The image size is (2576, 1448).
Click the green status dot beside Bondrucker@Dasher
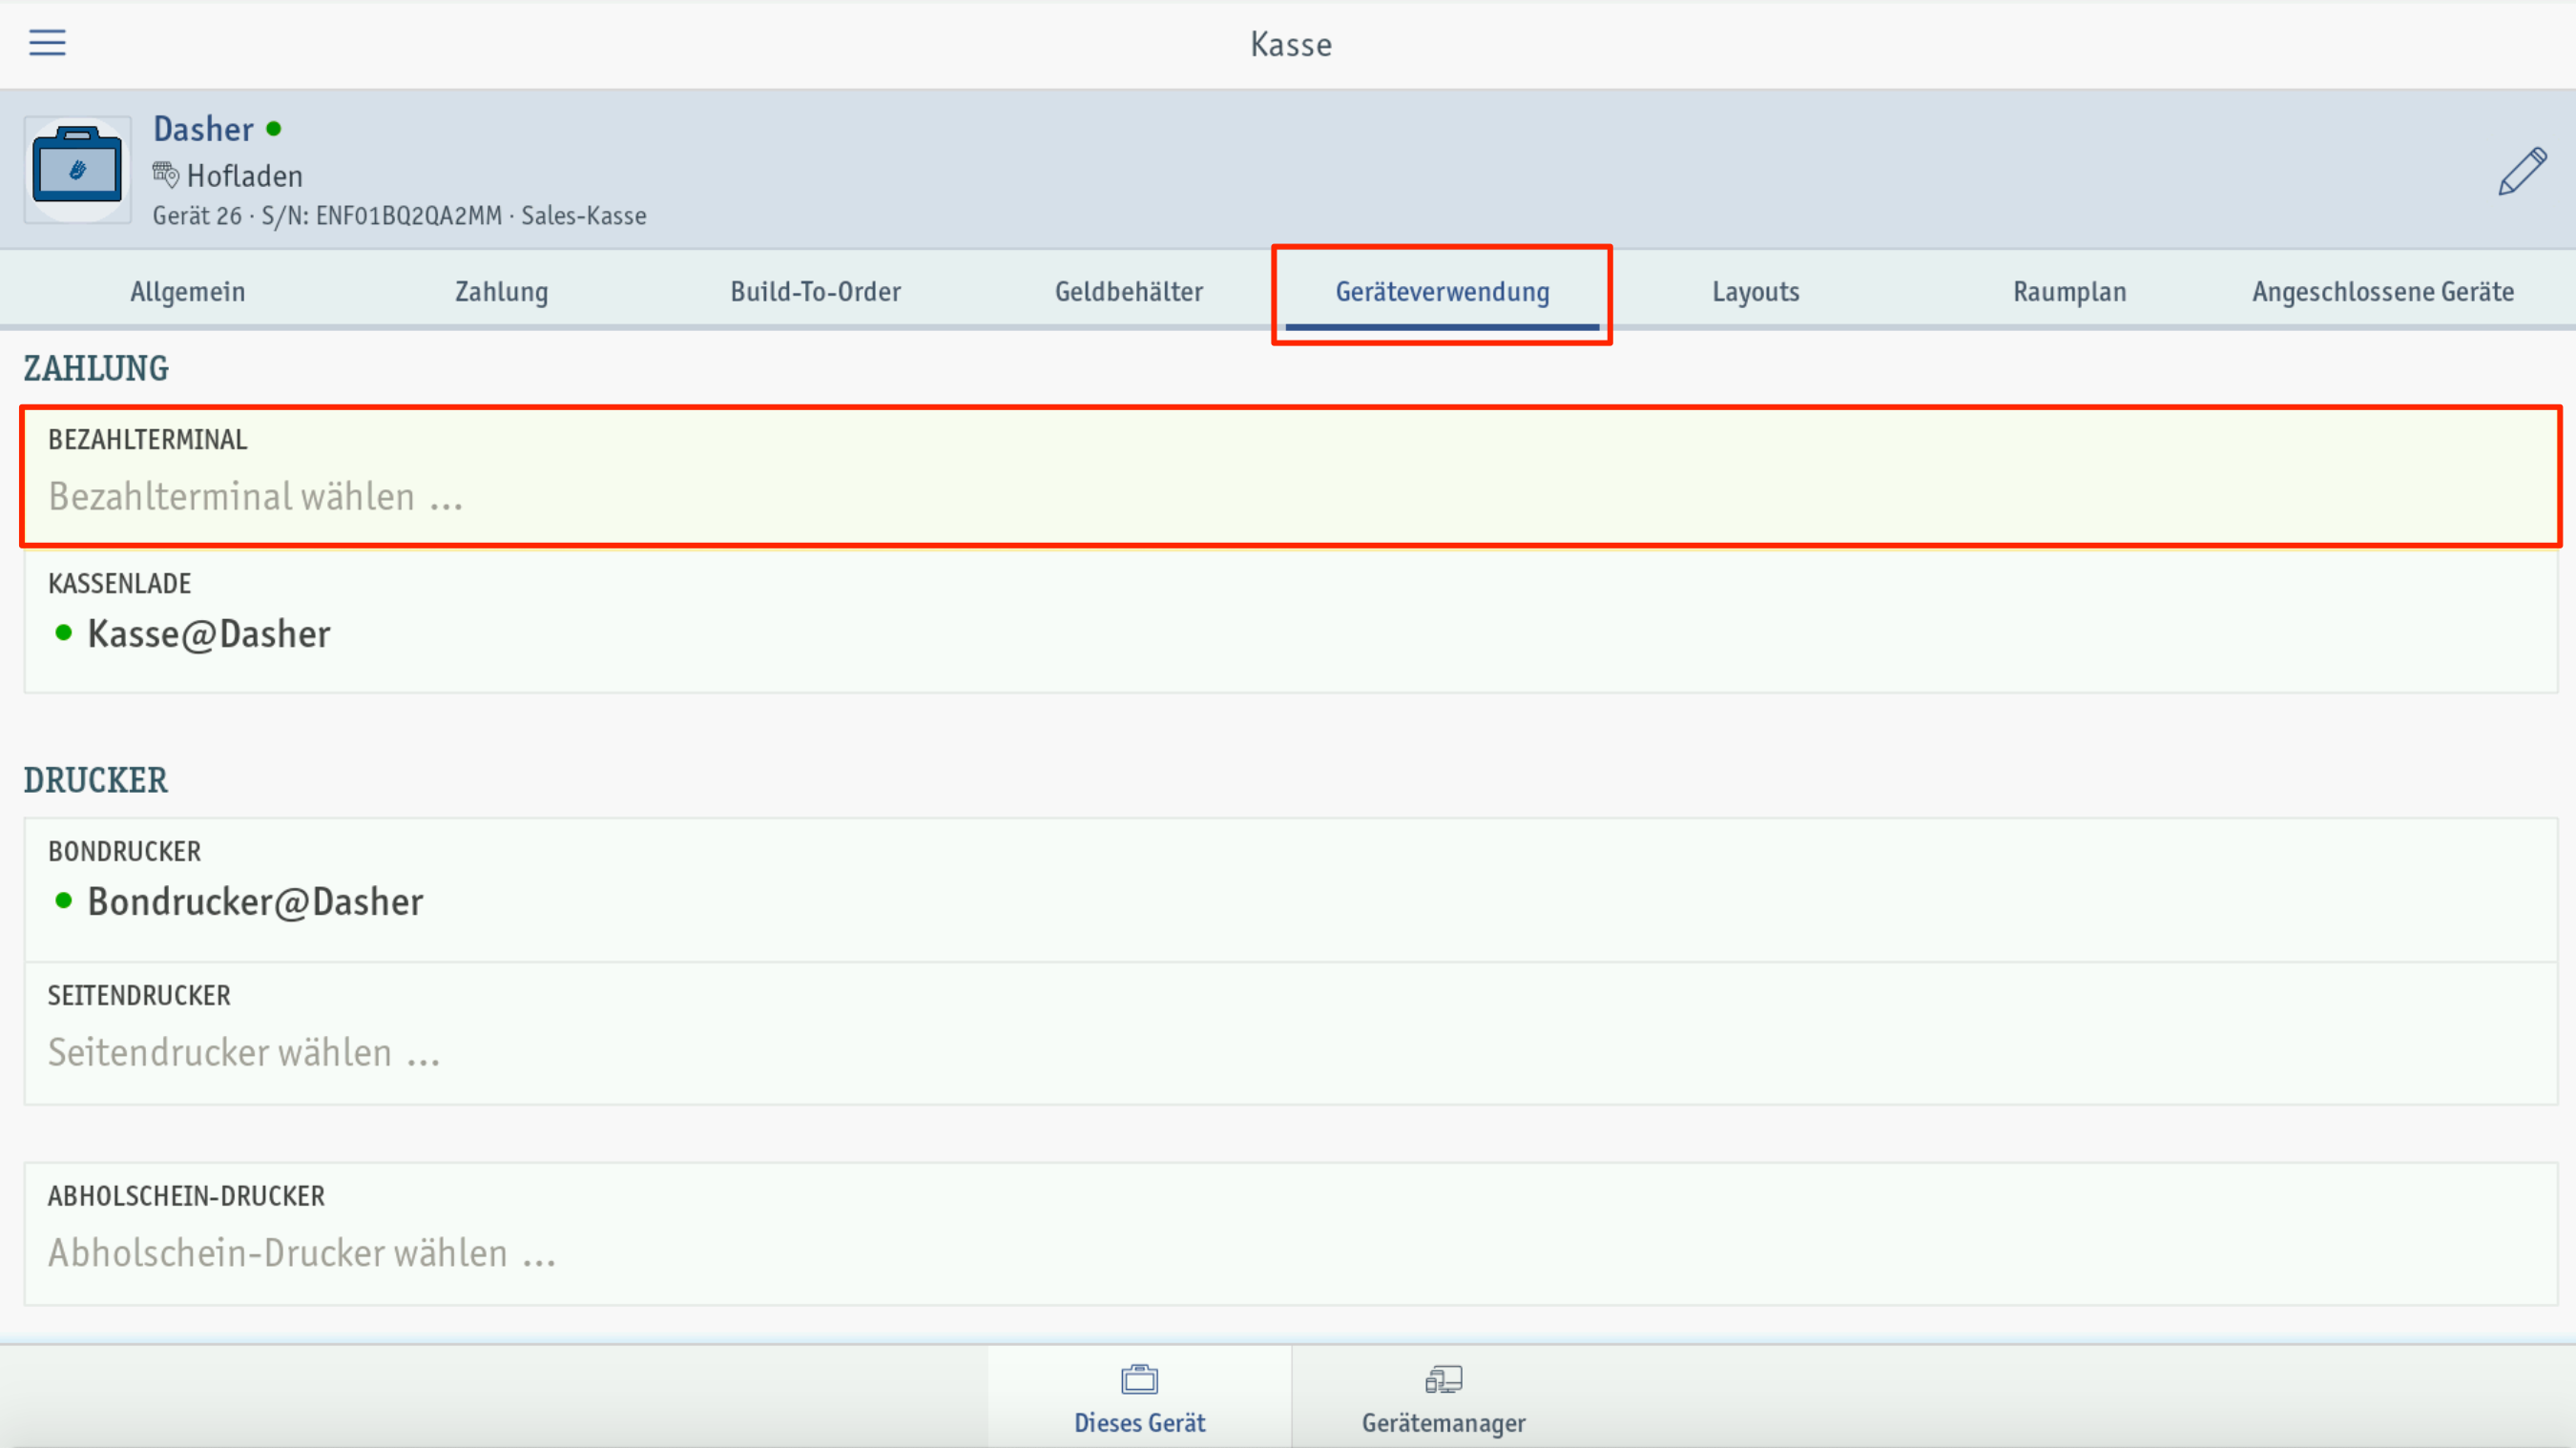tap(64, 900)
